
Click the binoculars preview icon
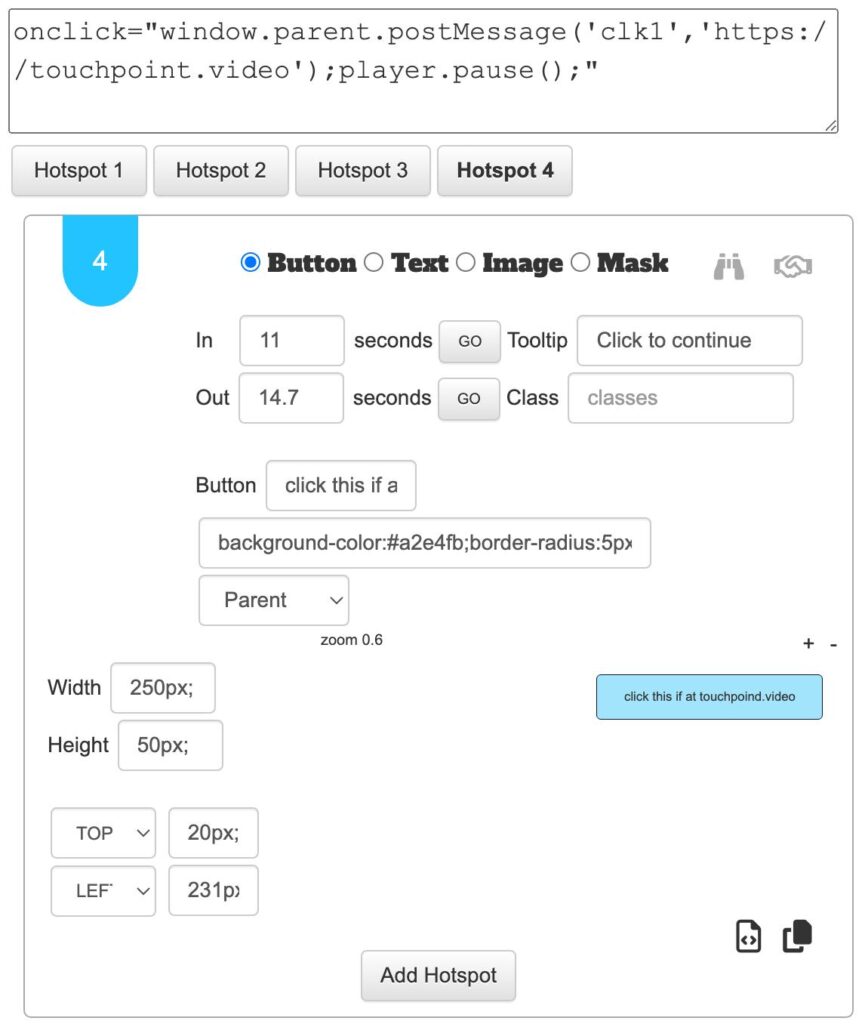(x=729, y=266)
